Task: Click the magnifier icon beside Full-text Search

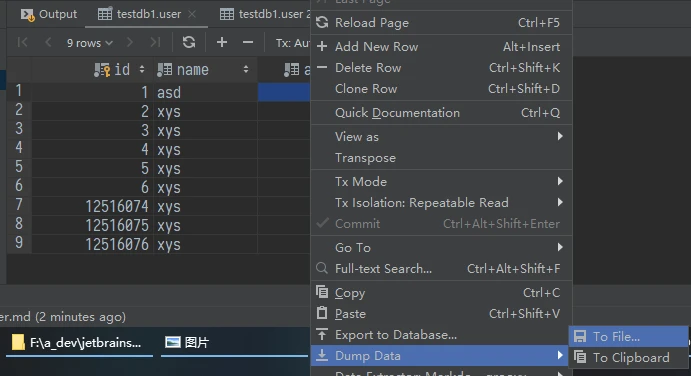Action: pyautogui.click(x=322, y=268)
